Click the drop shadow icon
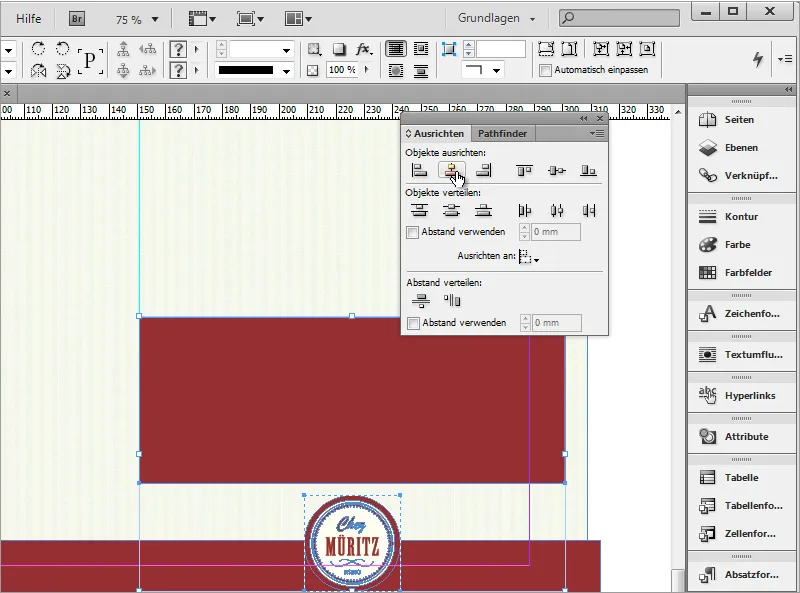The width and height of the screenshot is (800, 593). click(x=339, y=49)
